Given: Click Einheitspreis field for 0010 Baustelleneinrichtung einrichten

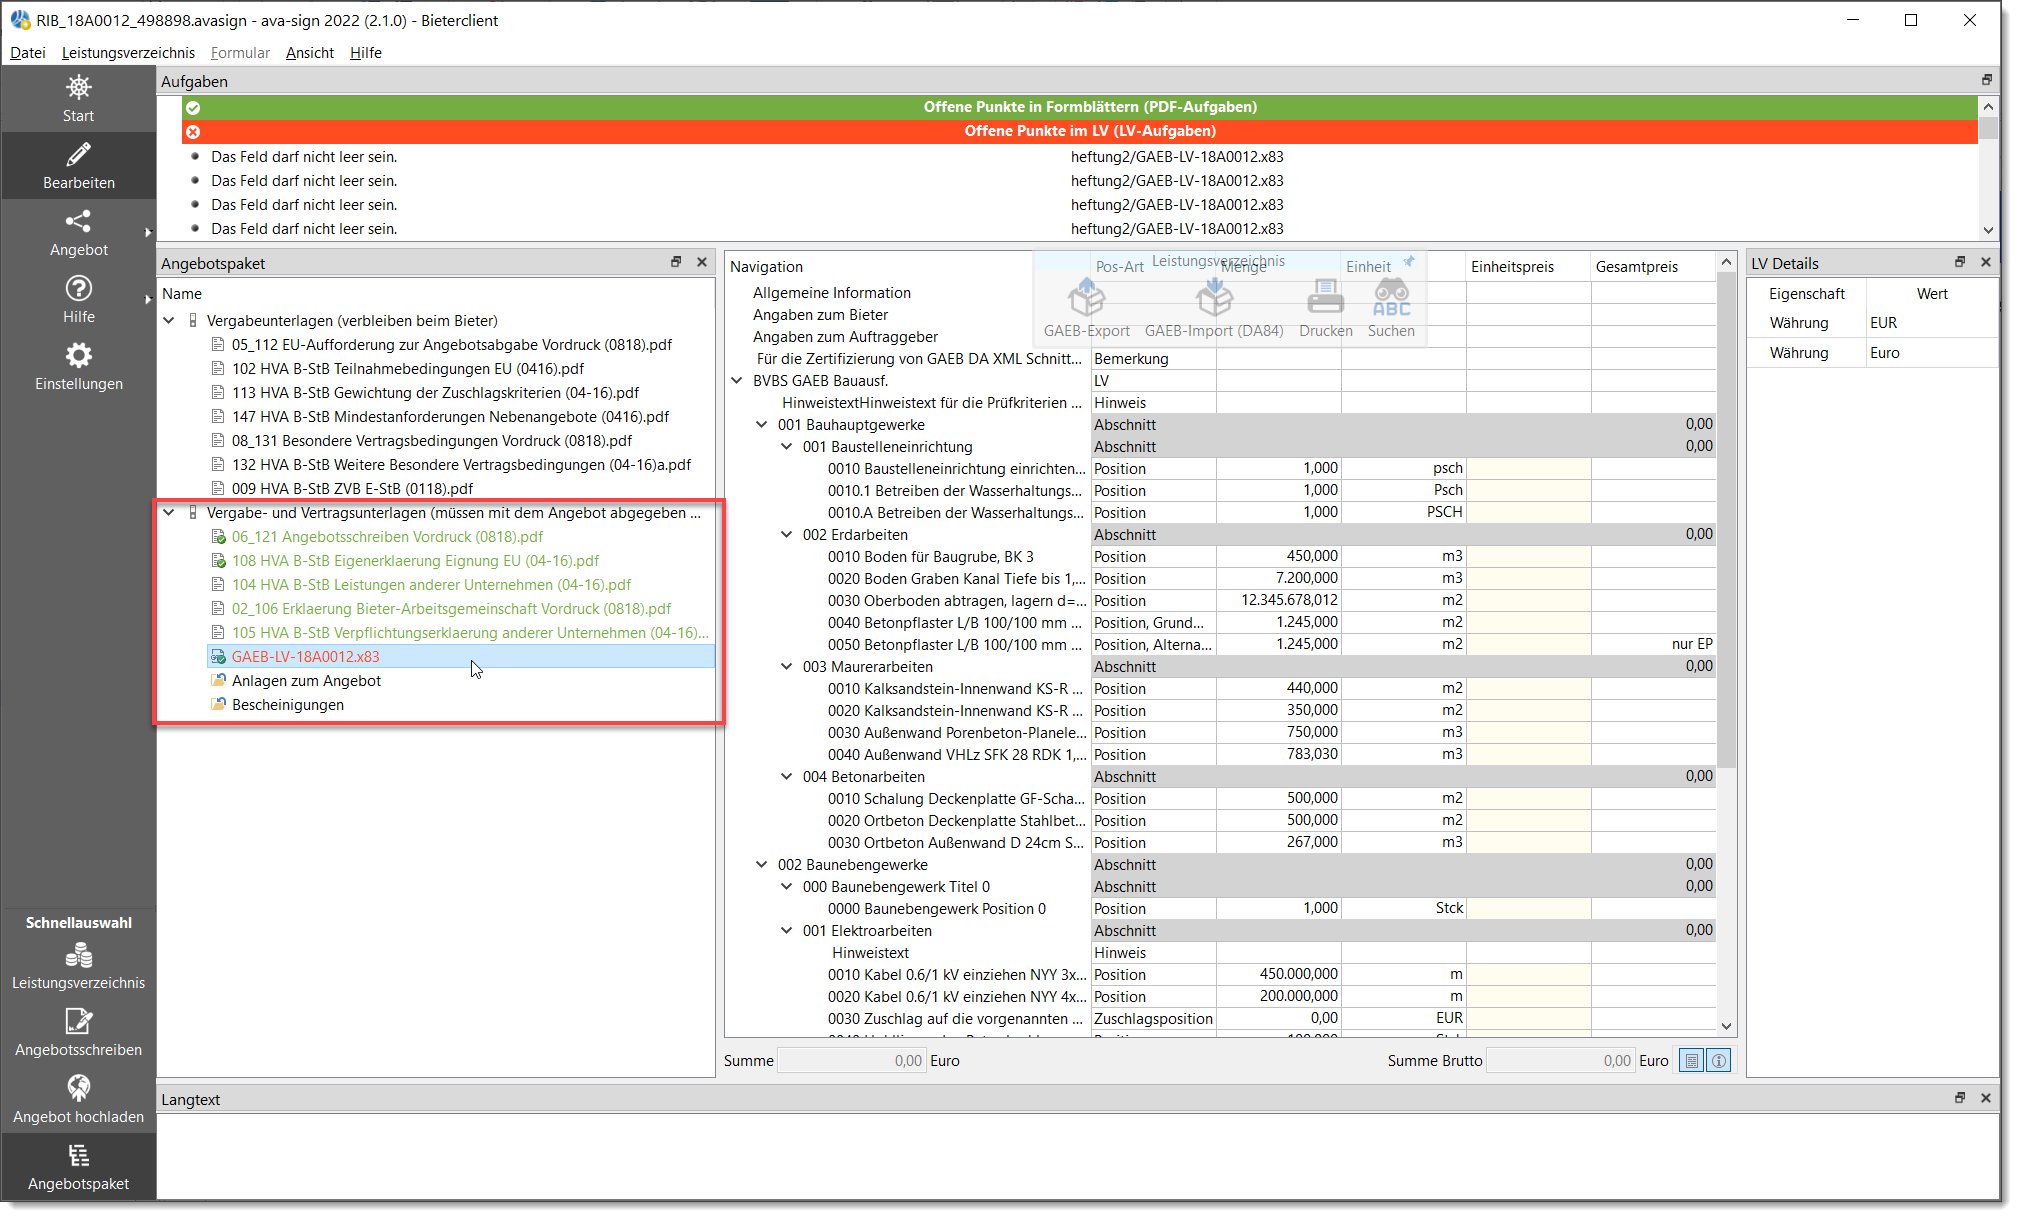Looking at the screenshot, I should [1528, 469].
